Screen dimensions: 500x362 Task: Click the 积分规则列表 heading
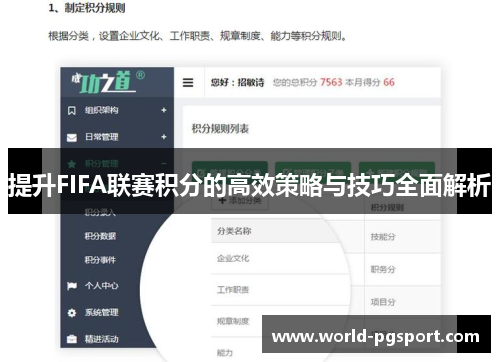[x=220, y=129]
